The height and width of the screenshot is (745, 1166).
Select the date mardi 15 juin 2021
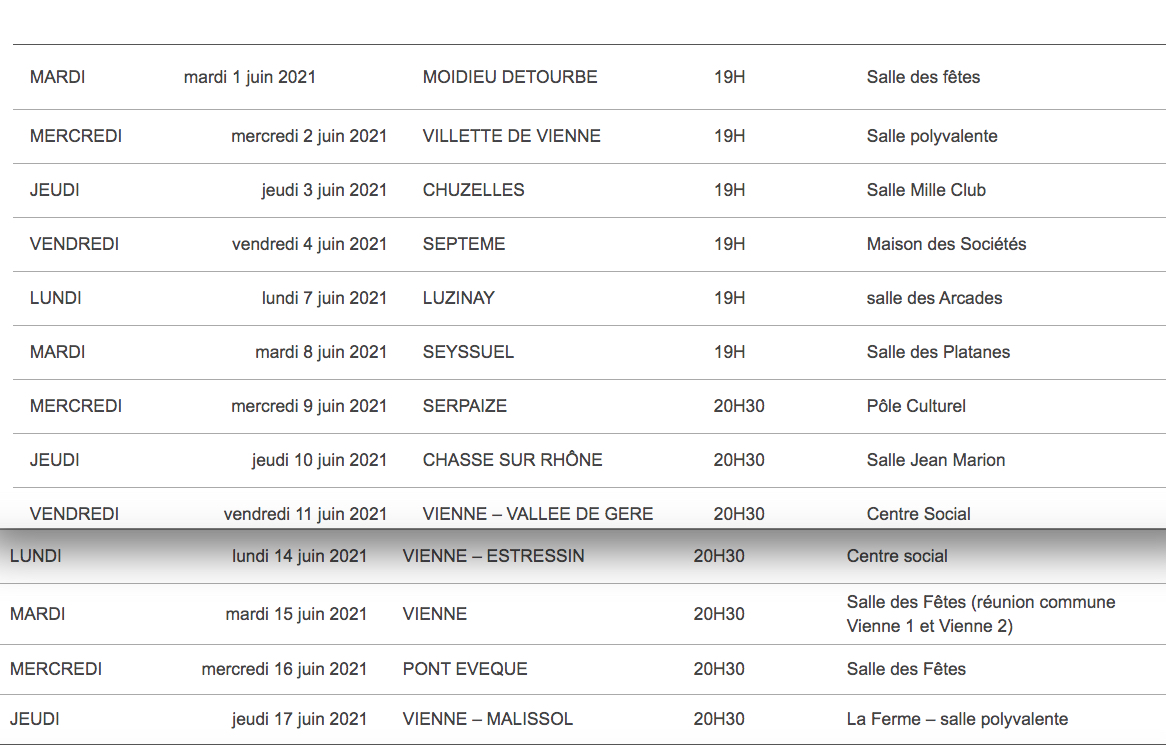coord(296,614)
